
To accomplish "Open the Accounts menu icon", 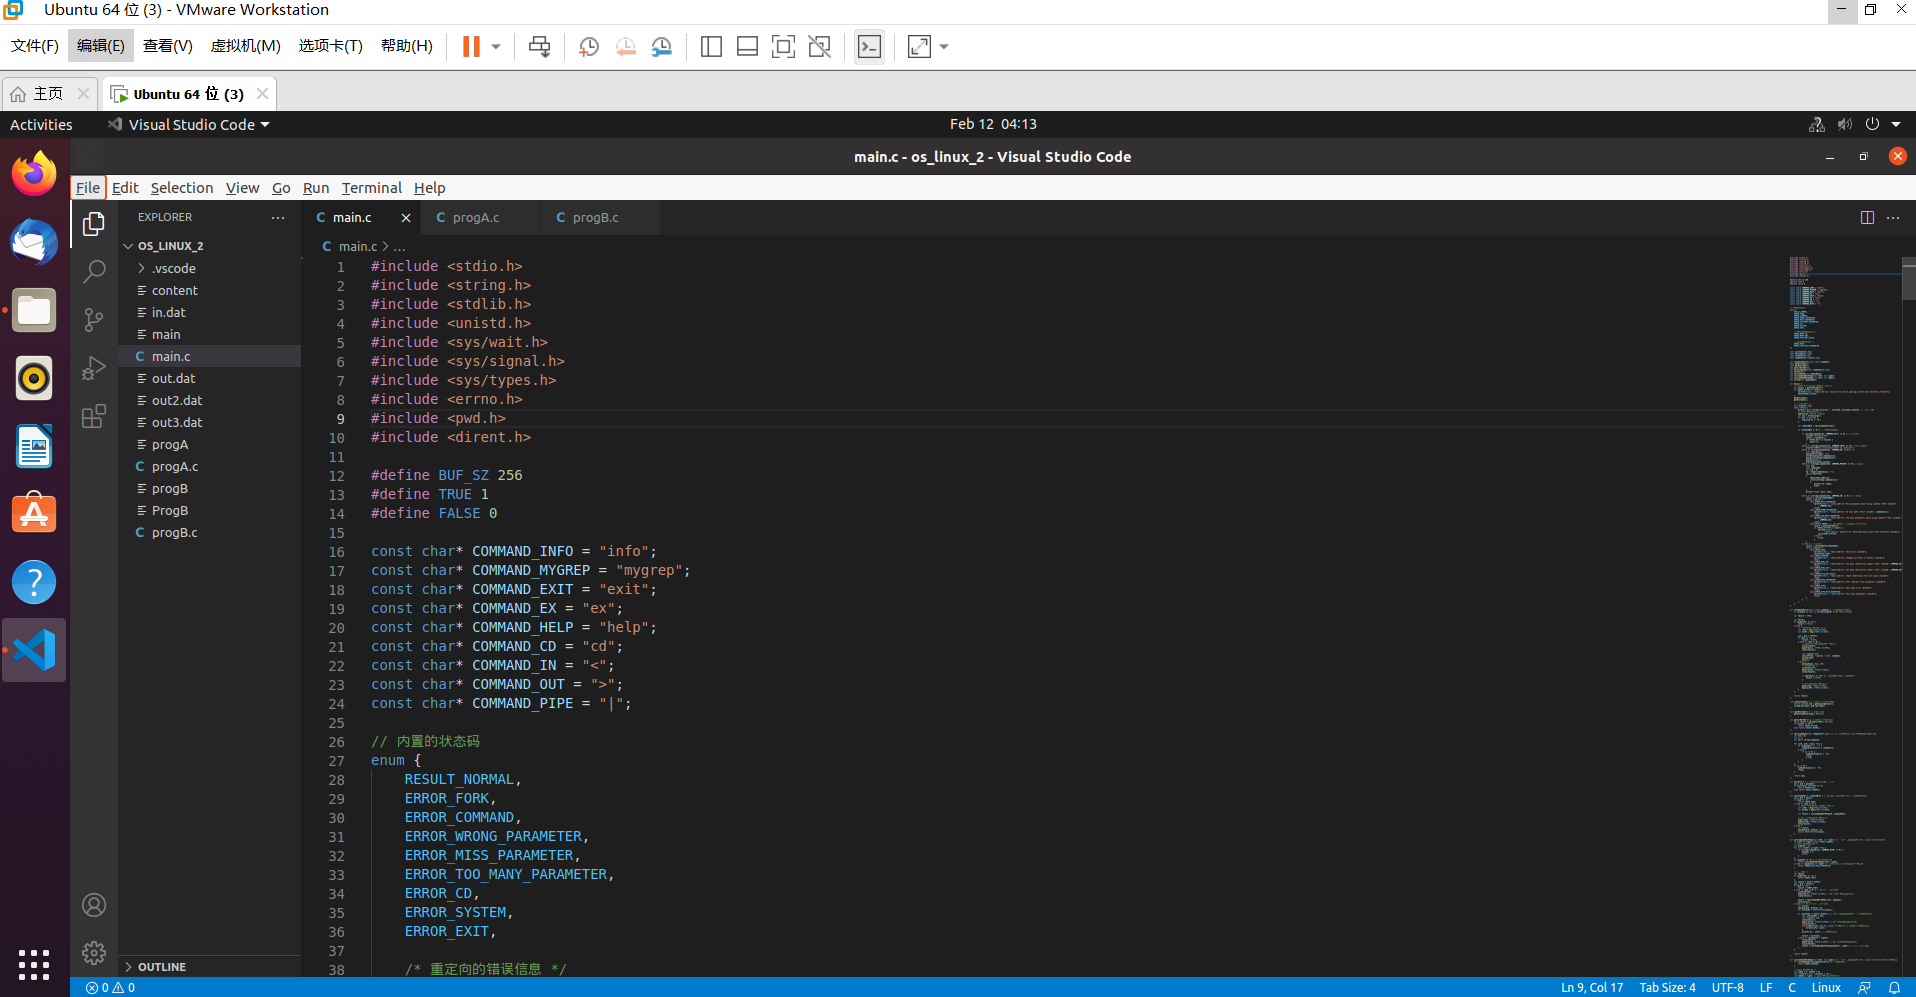I will 94,905.
